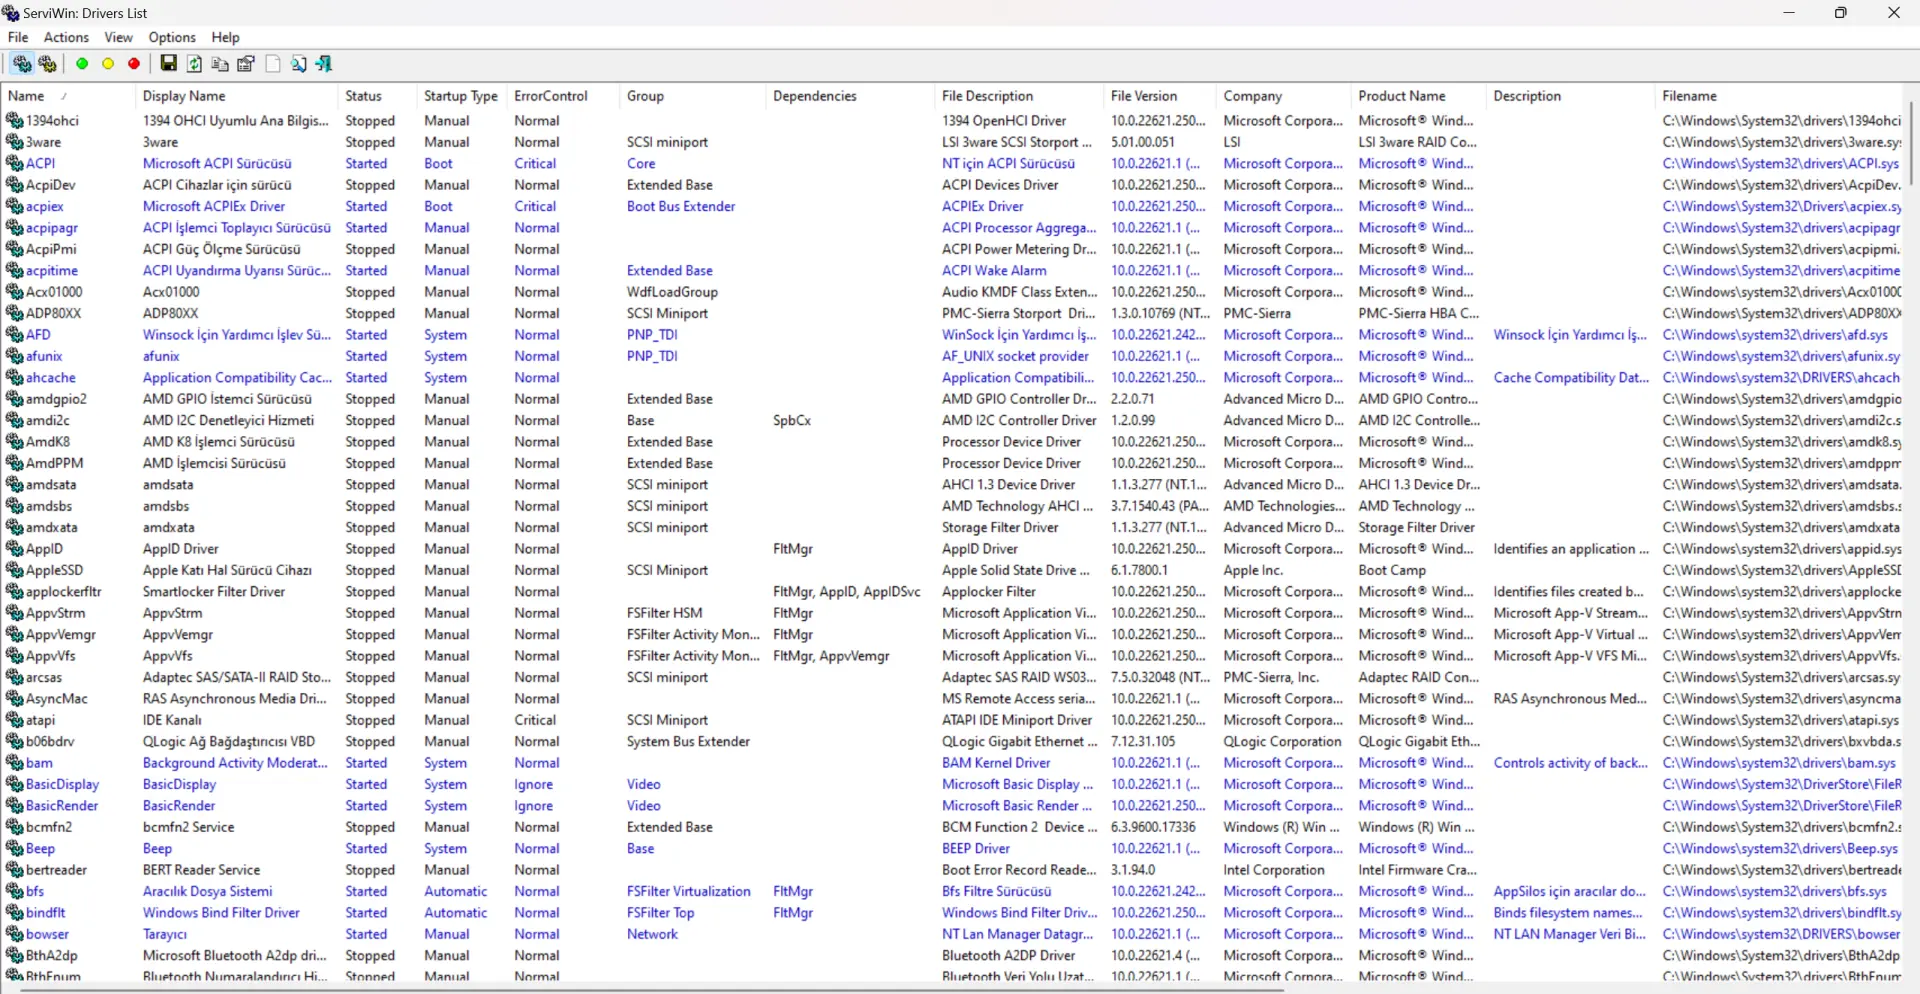The height and width of the screenshot is (994, 1920).
Task: Click the red Stop toolbar icon
Action: coord(134,64)
